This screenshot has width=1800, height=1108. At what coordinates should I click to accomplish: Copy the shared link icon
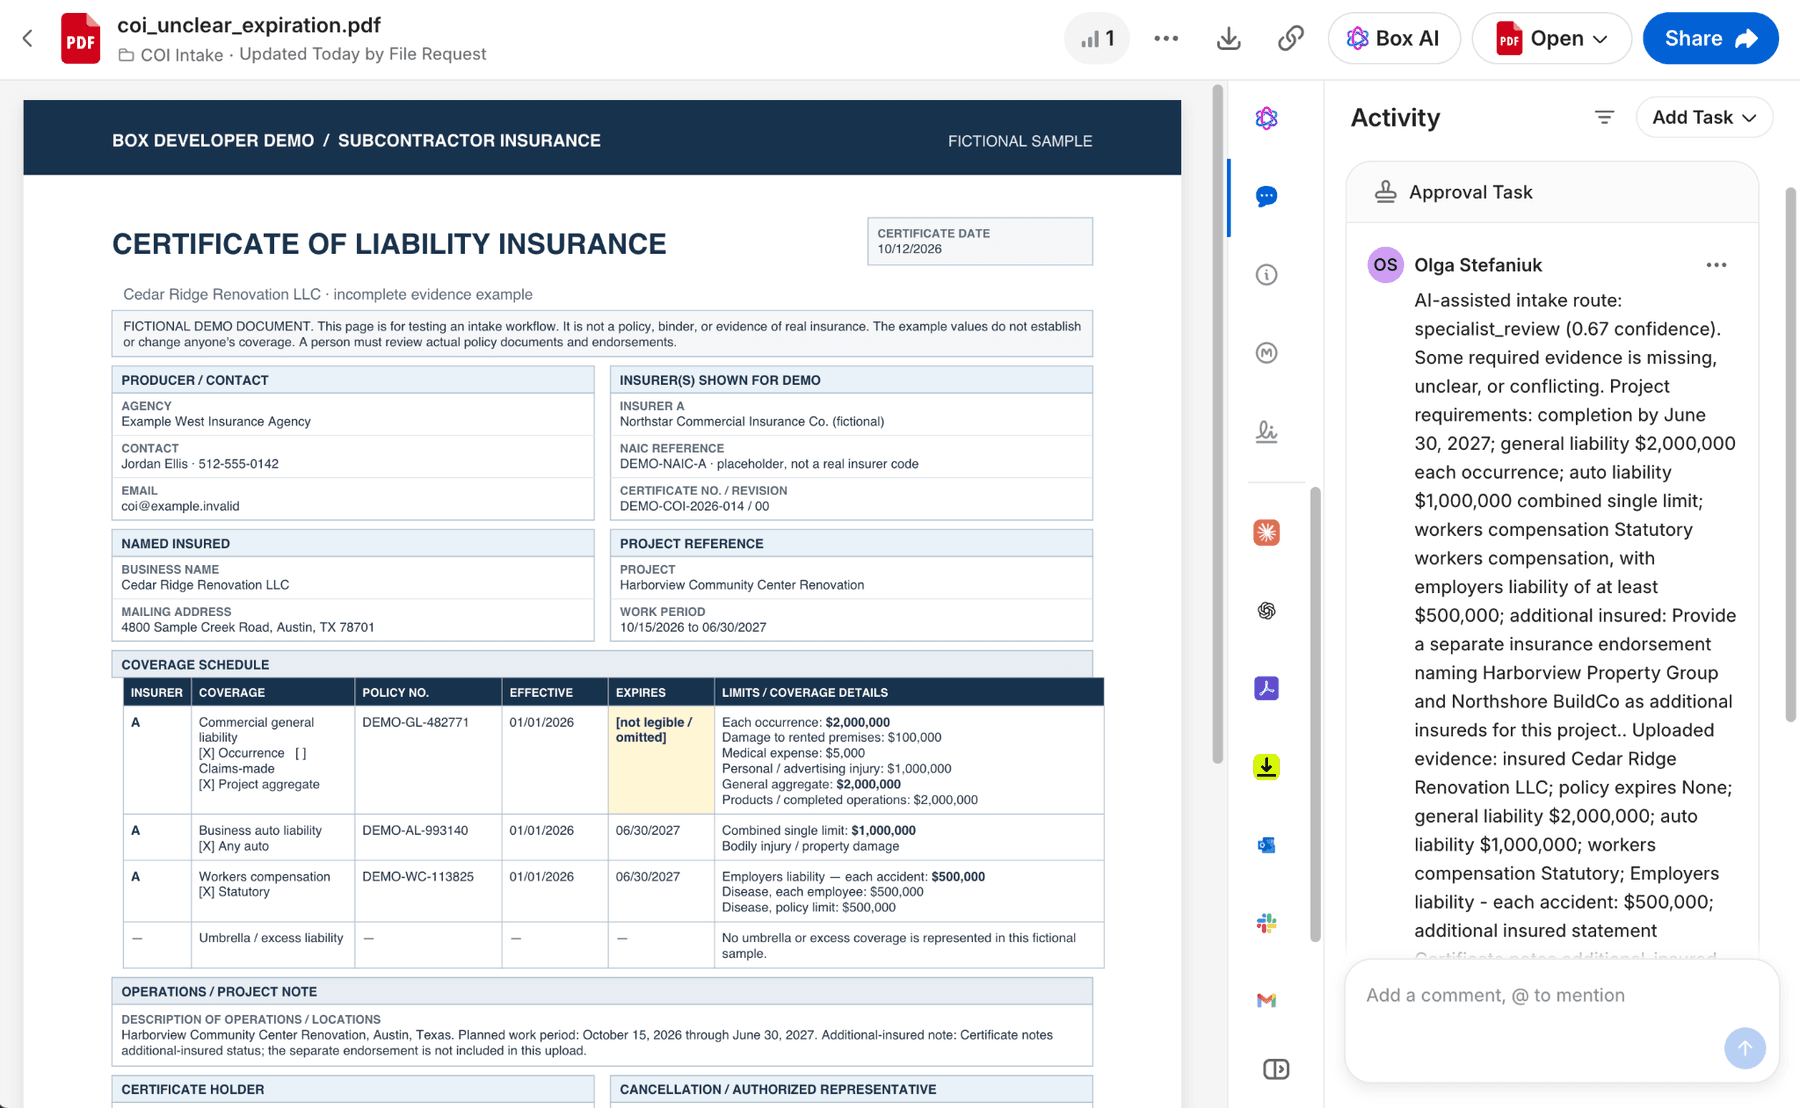[1291, 39]
